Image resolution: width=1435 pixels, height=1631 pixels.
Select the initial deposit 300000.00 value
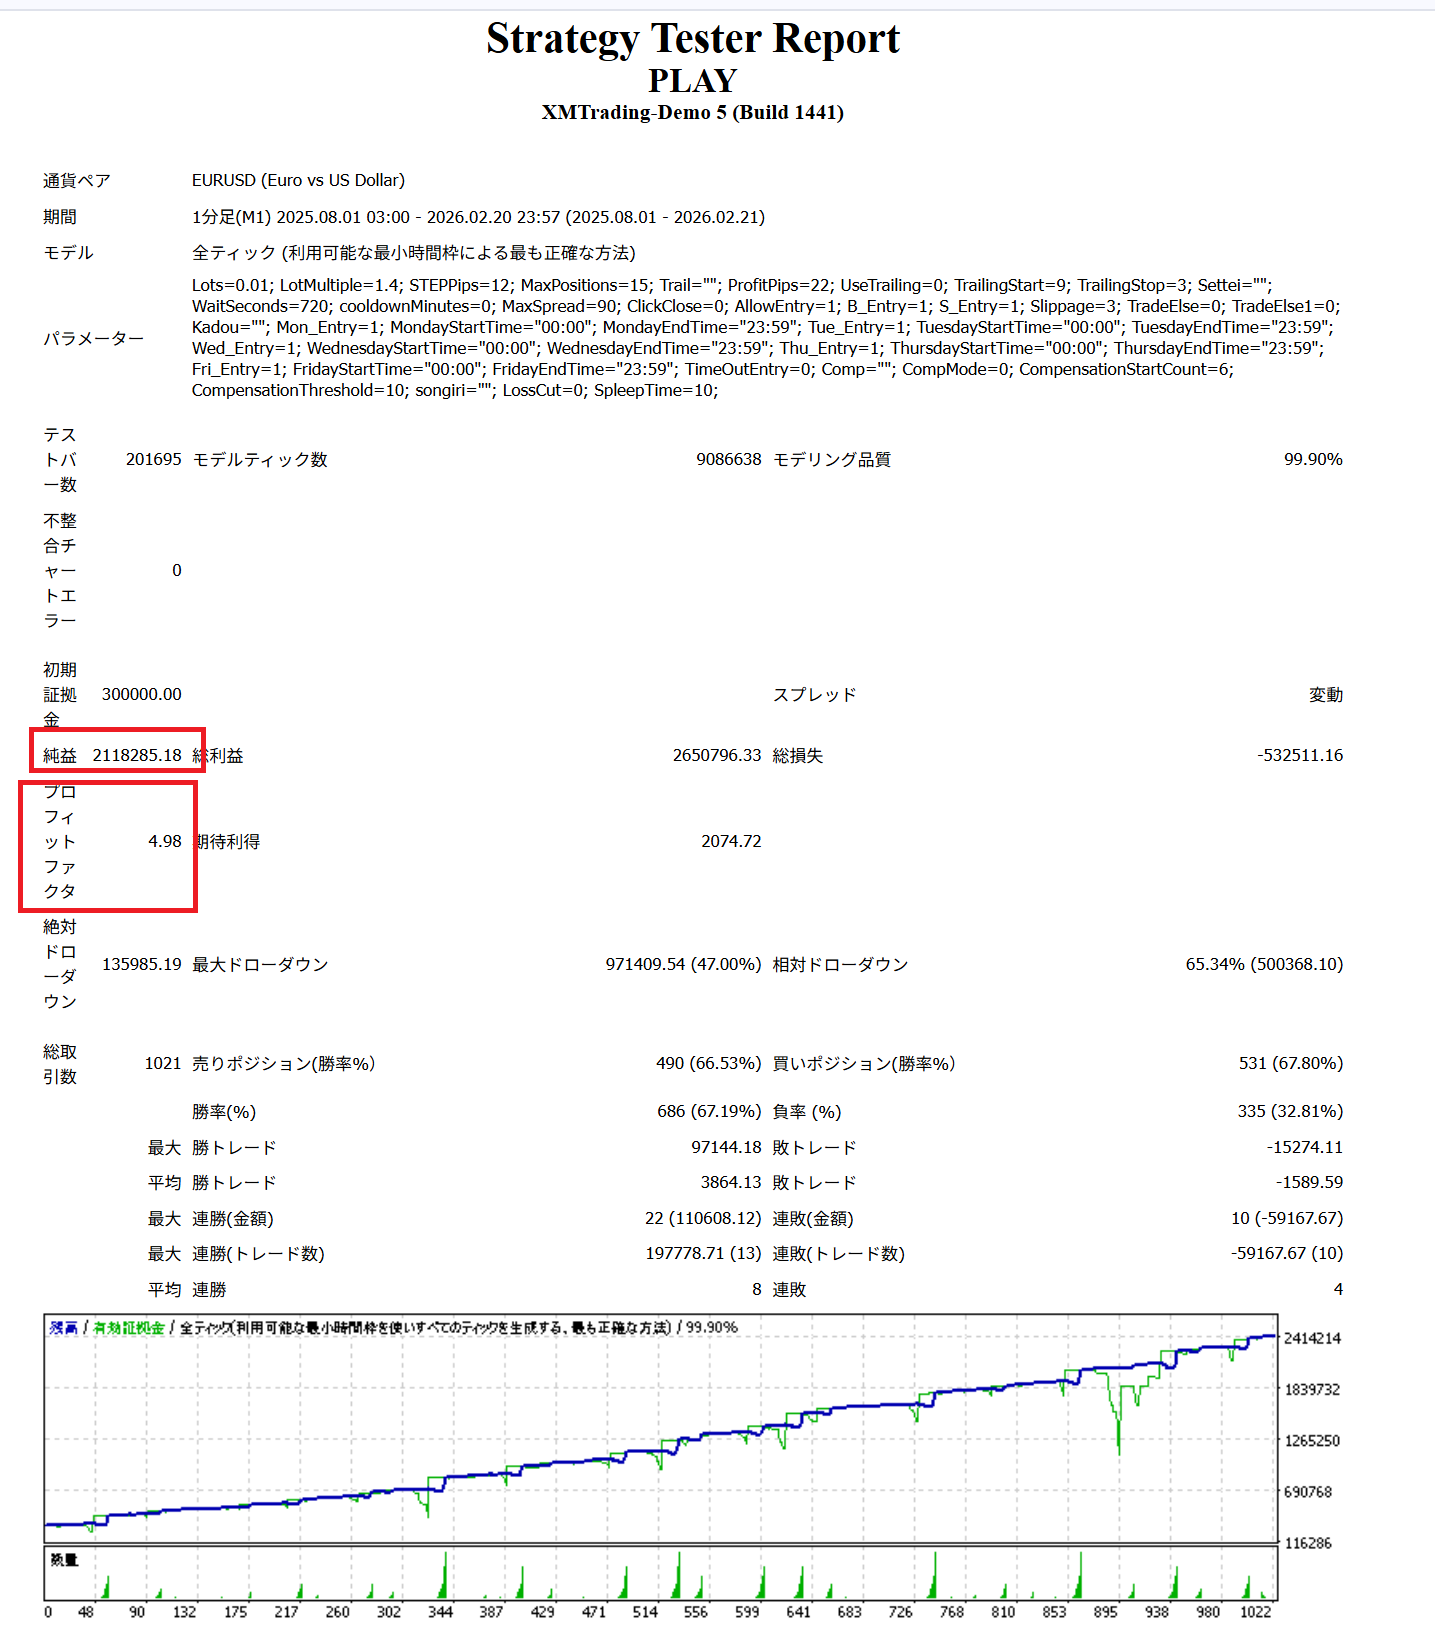pos(142,695)
